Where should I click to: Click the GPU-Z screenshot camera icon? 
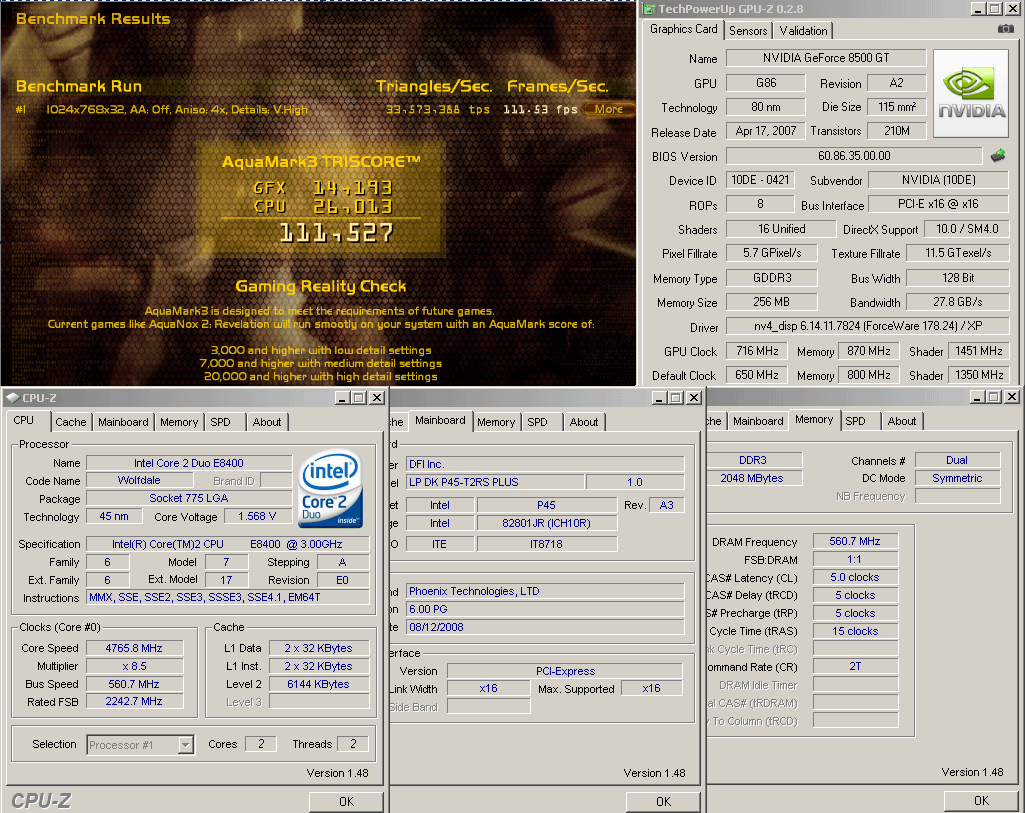pyautogui.click(x=1005, y=29)
